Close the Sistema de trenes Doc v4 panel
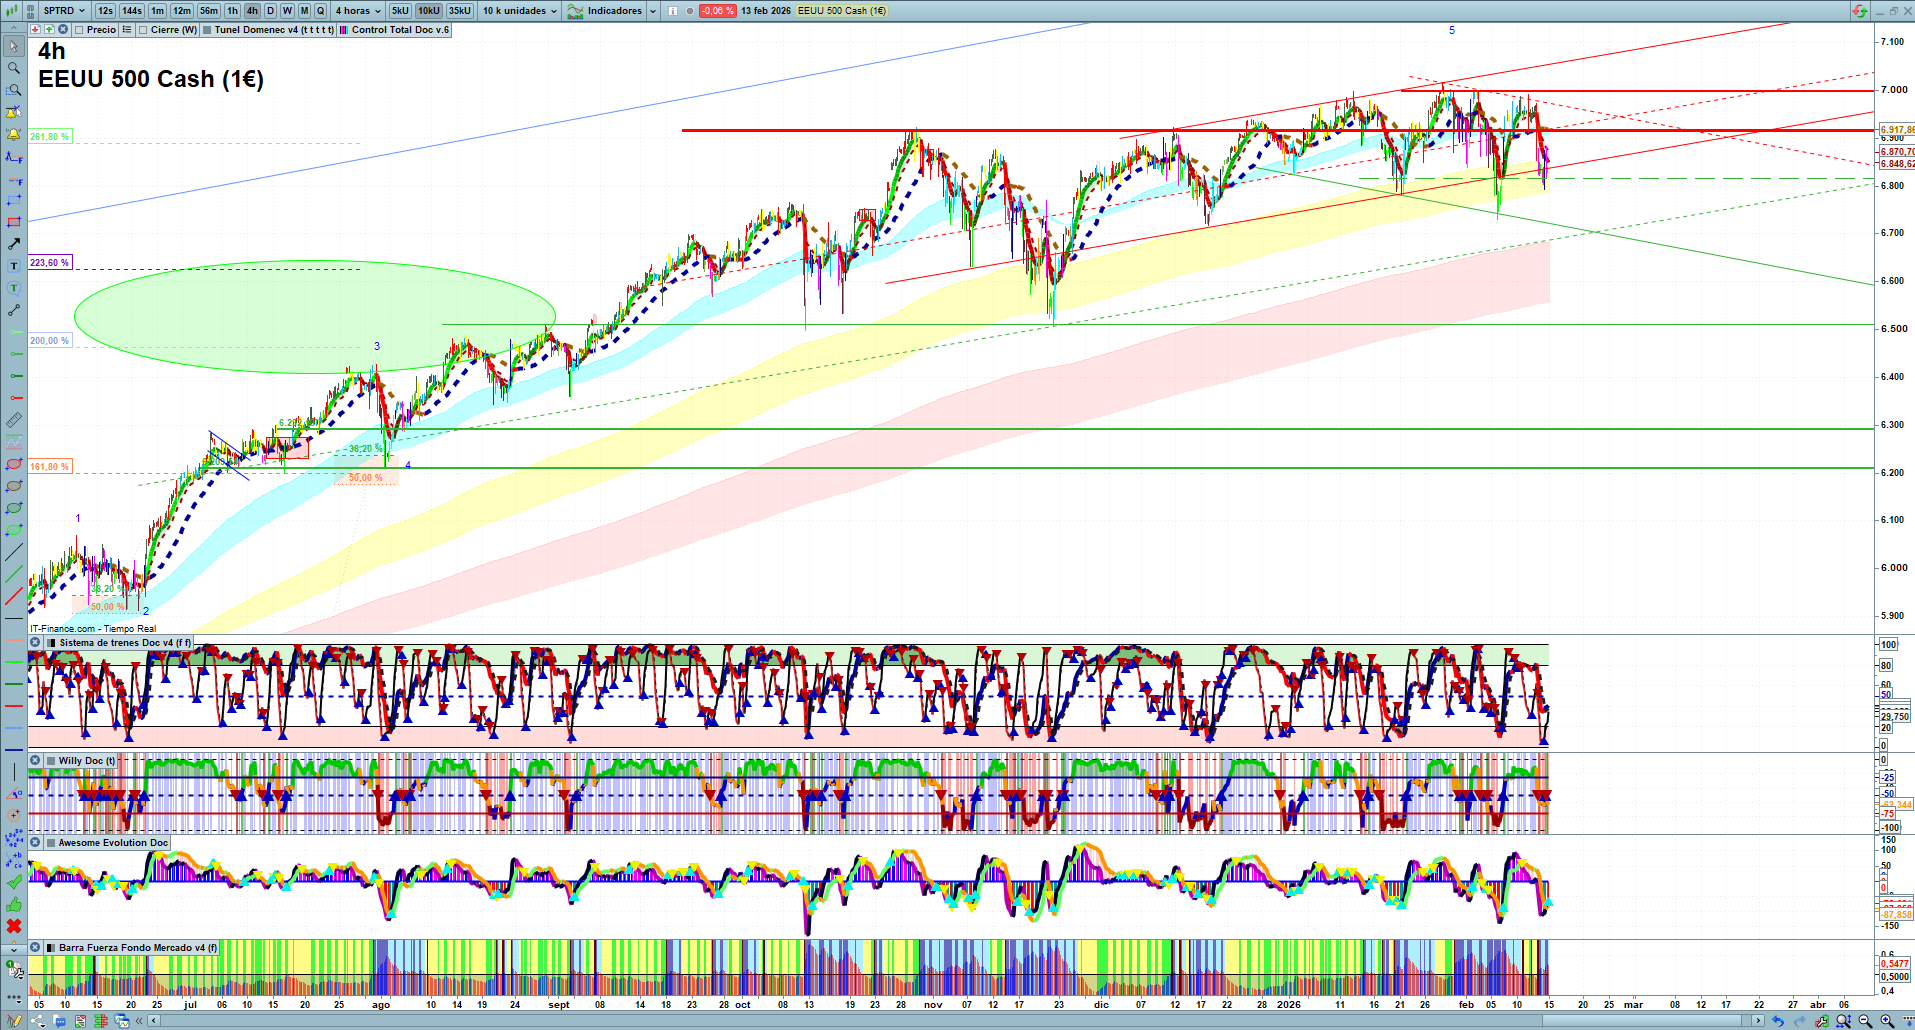 pos(35,643)
